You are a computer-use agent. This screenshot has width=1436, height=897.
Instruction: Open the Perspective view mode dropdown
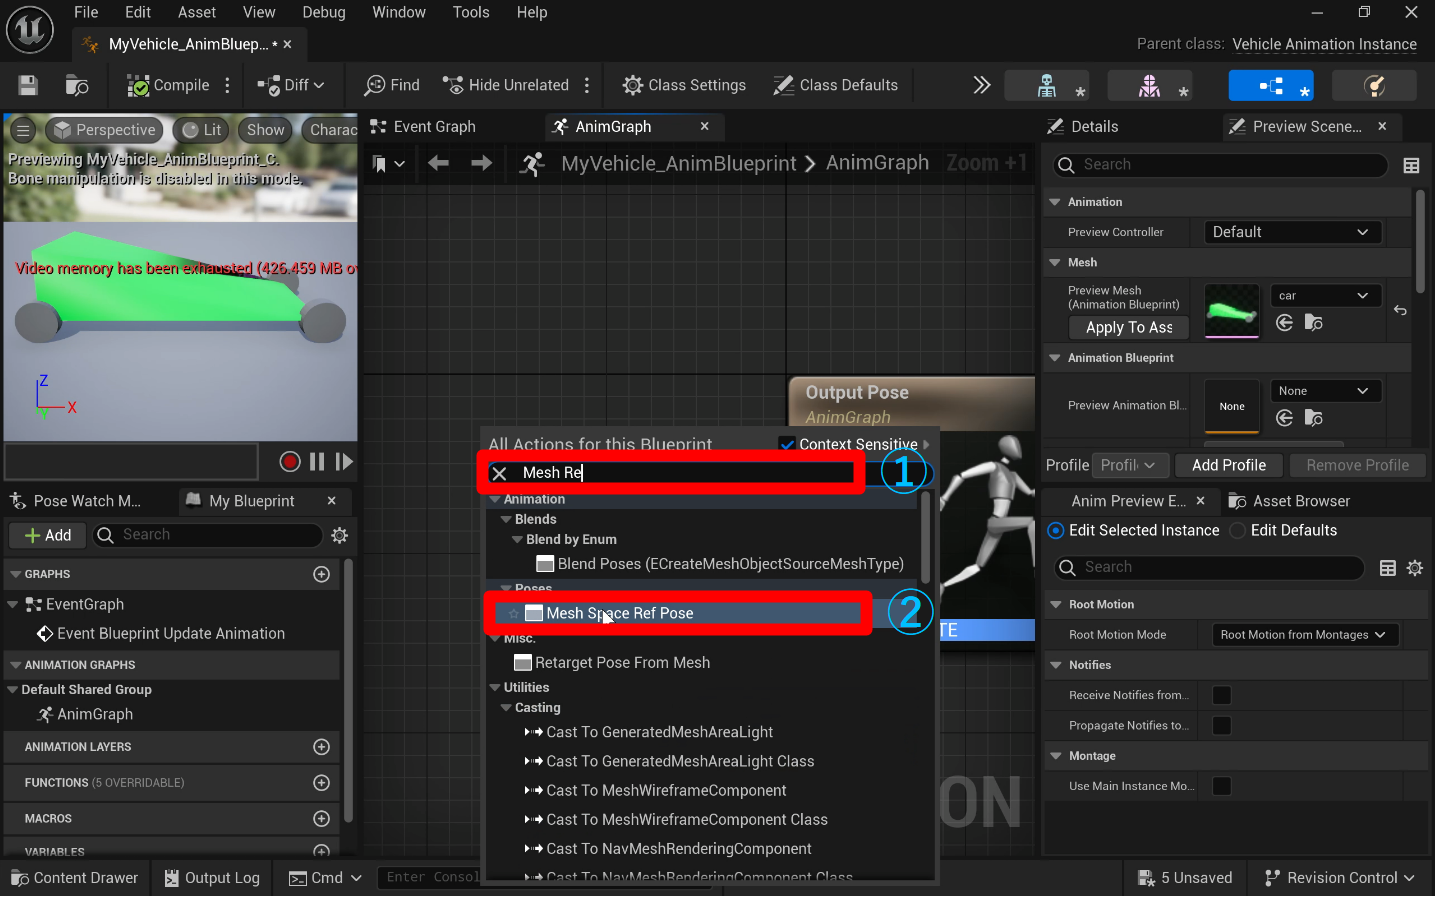(x=104, y=130)
